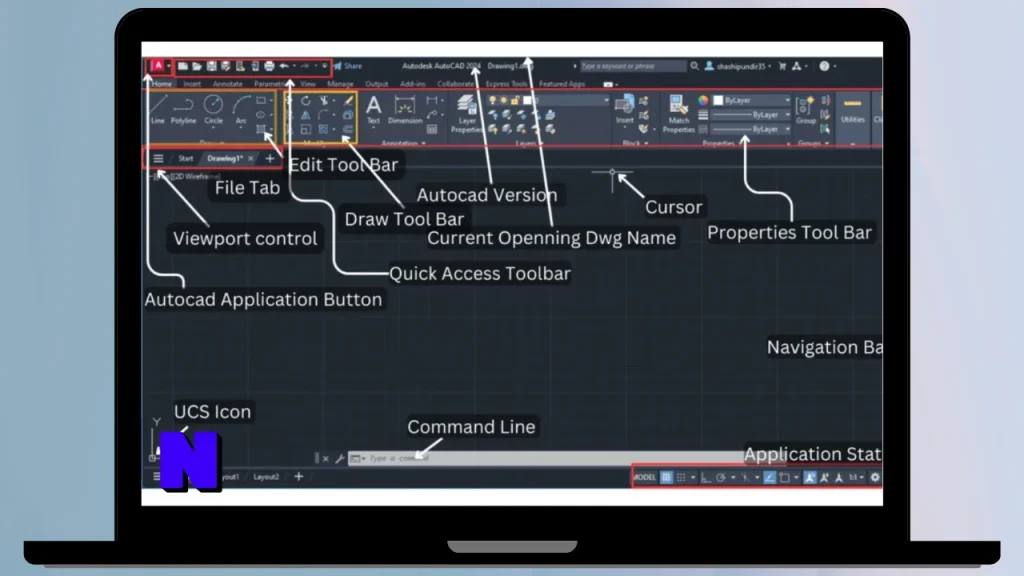Select the Hatch tool
Image resolution: width=1024 pixels, height=576 pixels.
click(x=261, y=129)
